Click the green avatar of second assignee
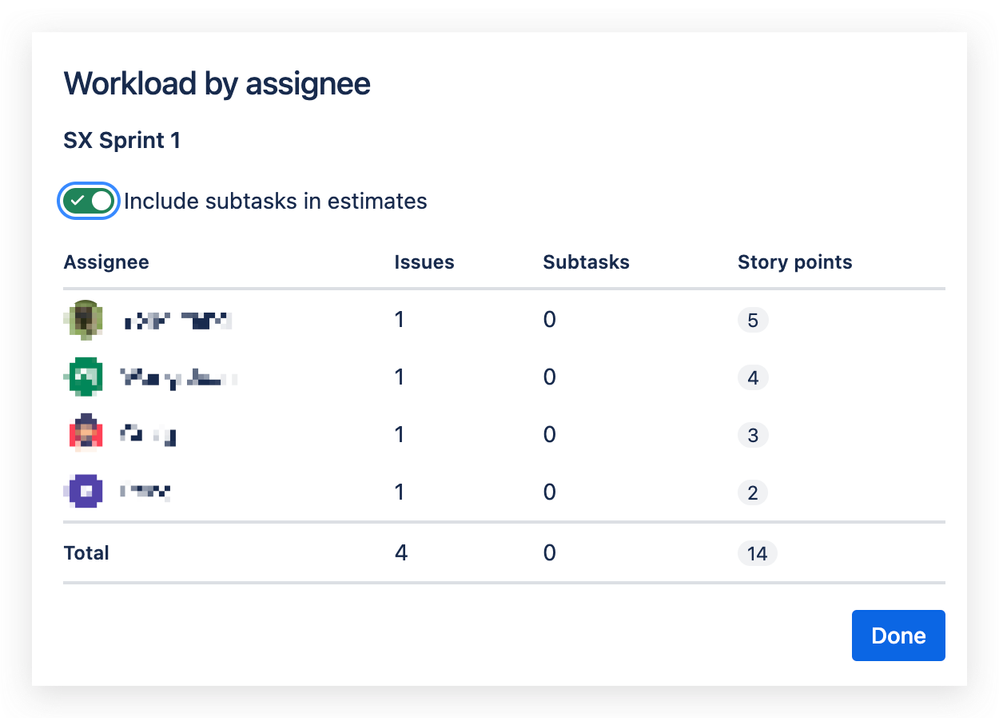The image size is (999, 718). [85, 377]
